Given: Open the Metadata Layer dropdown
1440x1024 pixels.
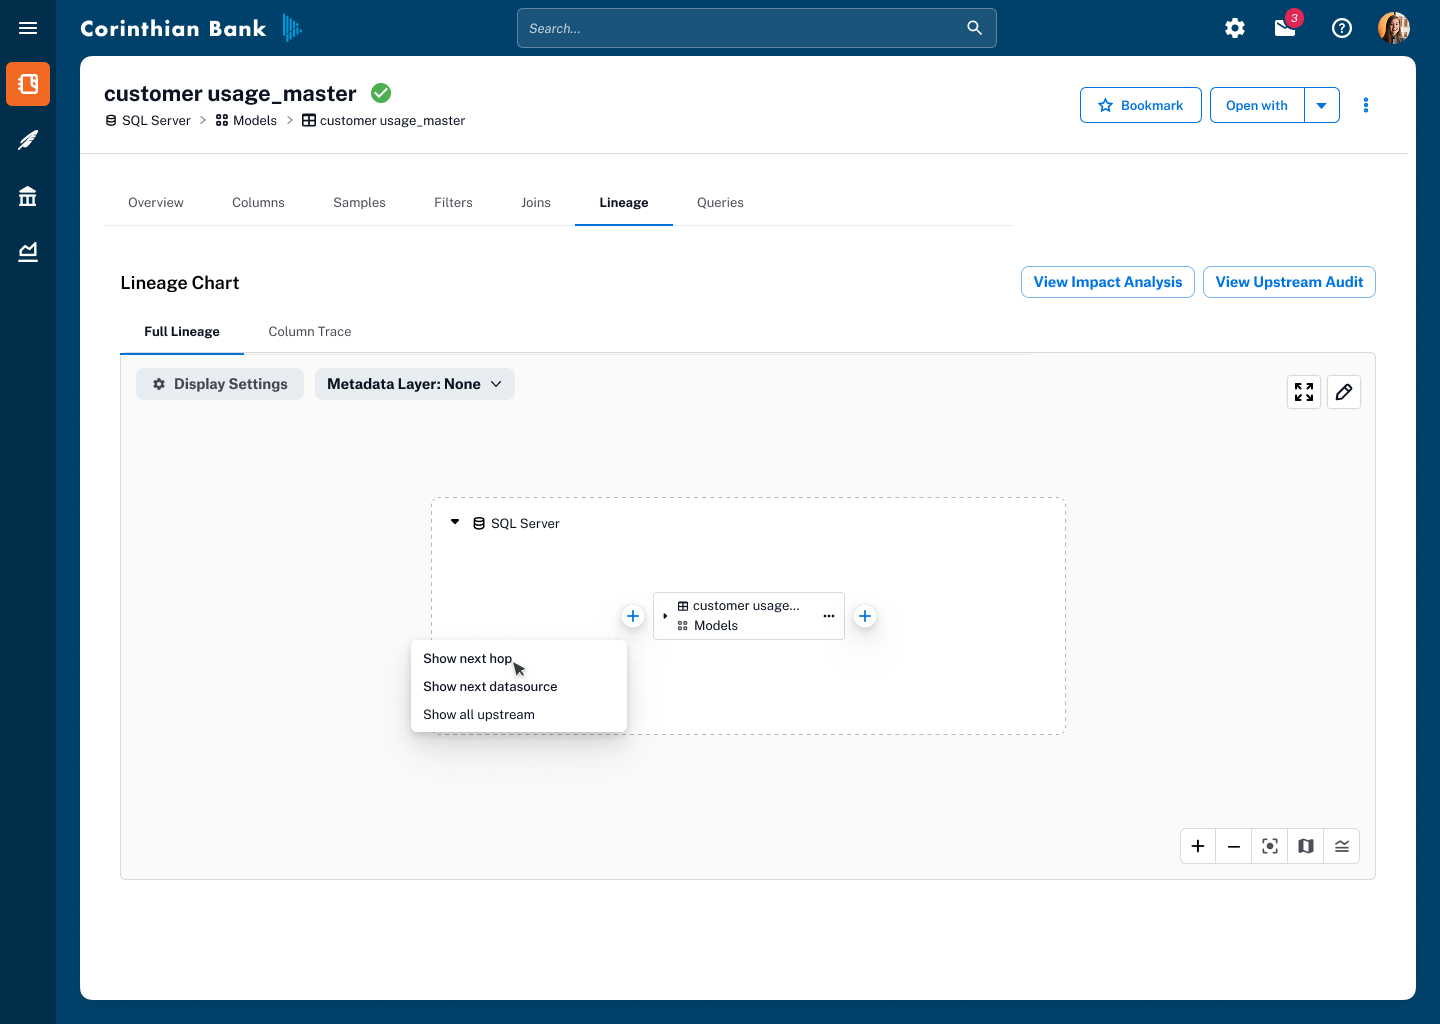Looking at the screenshot, I should point(415,384).
